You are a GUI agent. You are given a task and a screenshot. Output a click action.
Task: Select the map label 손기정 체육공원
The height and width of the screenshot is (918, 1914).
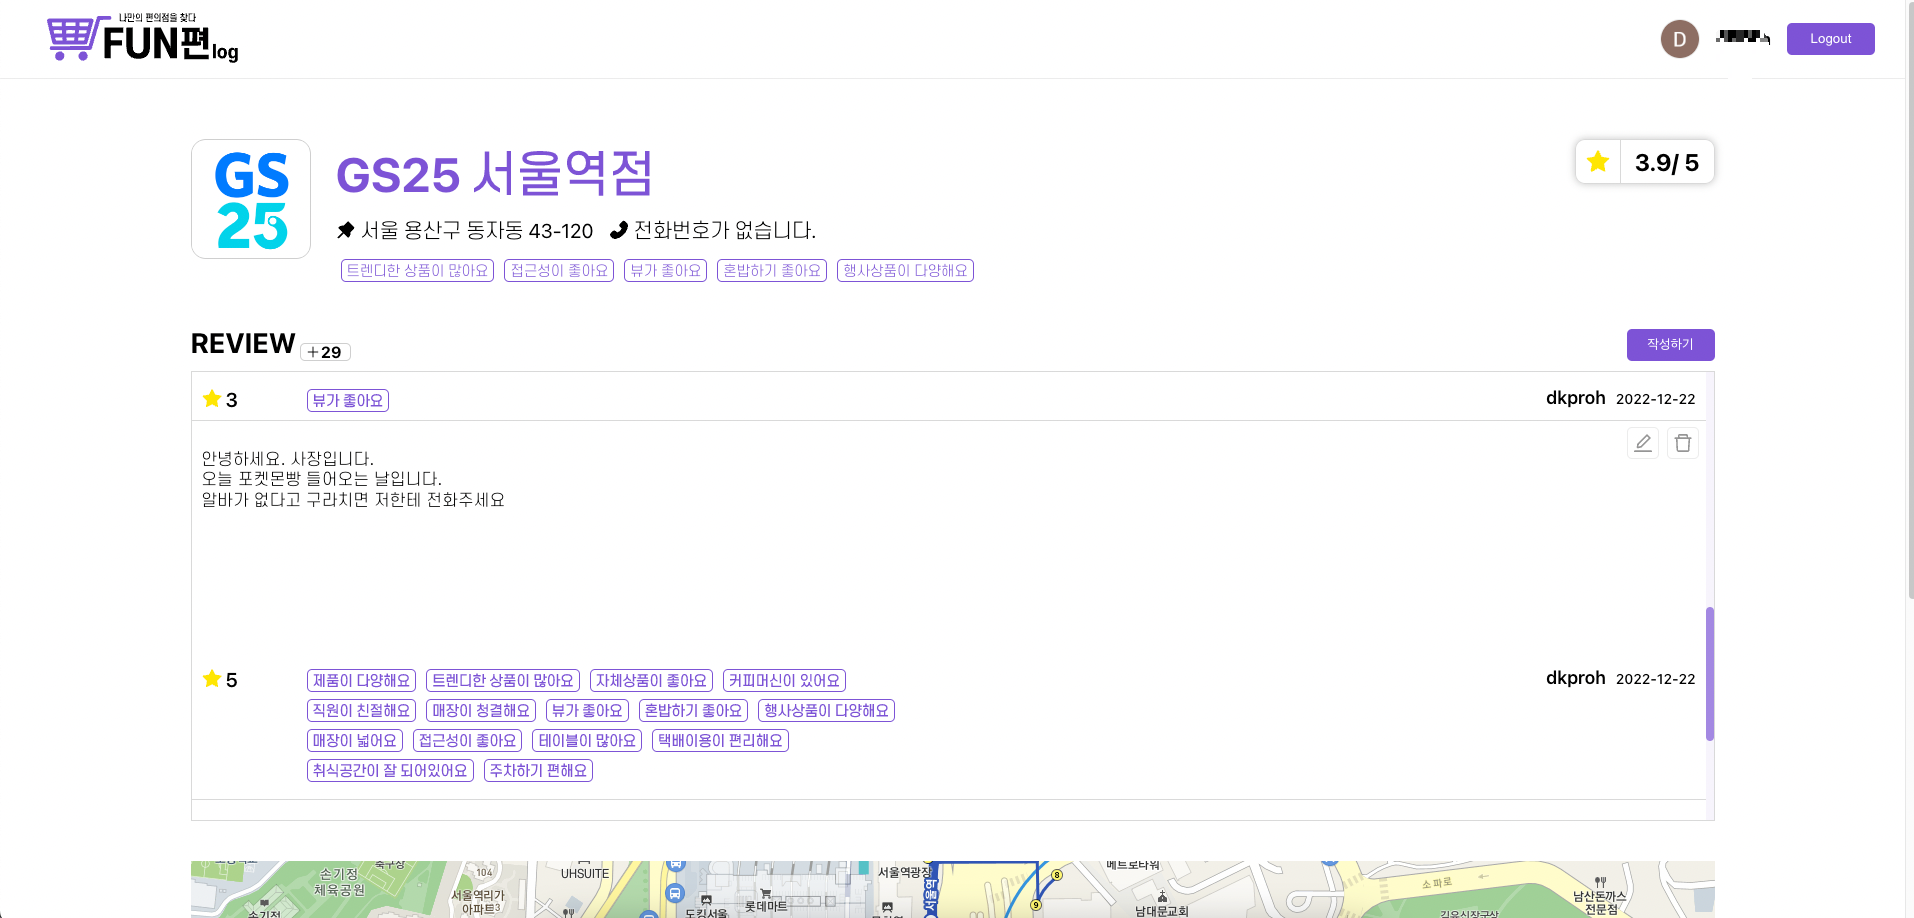339,882
